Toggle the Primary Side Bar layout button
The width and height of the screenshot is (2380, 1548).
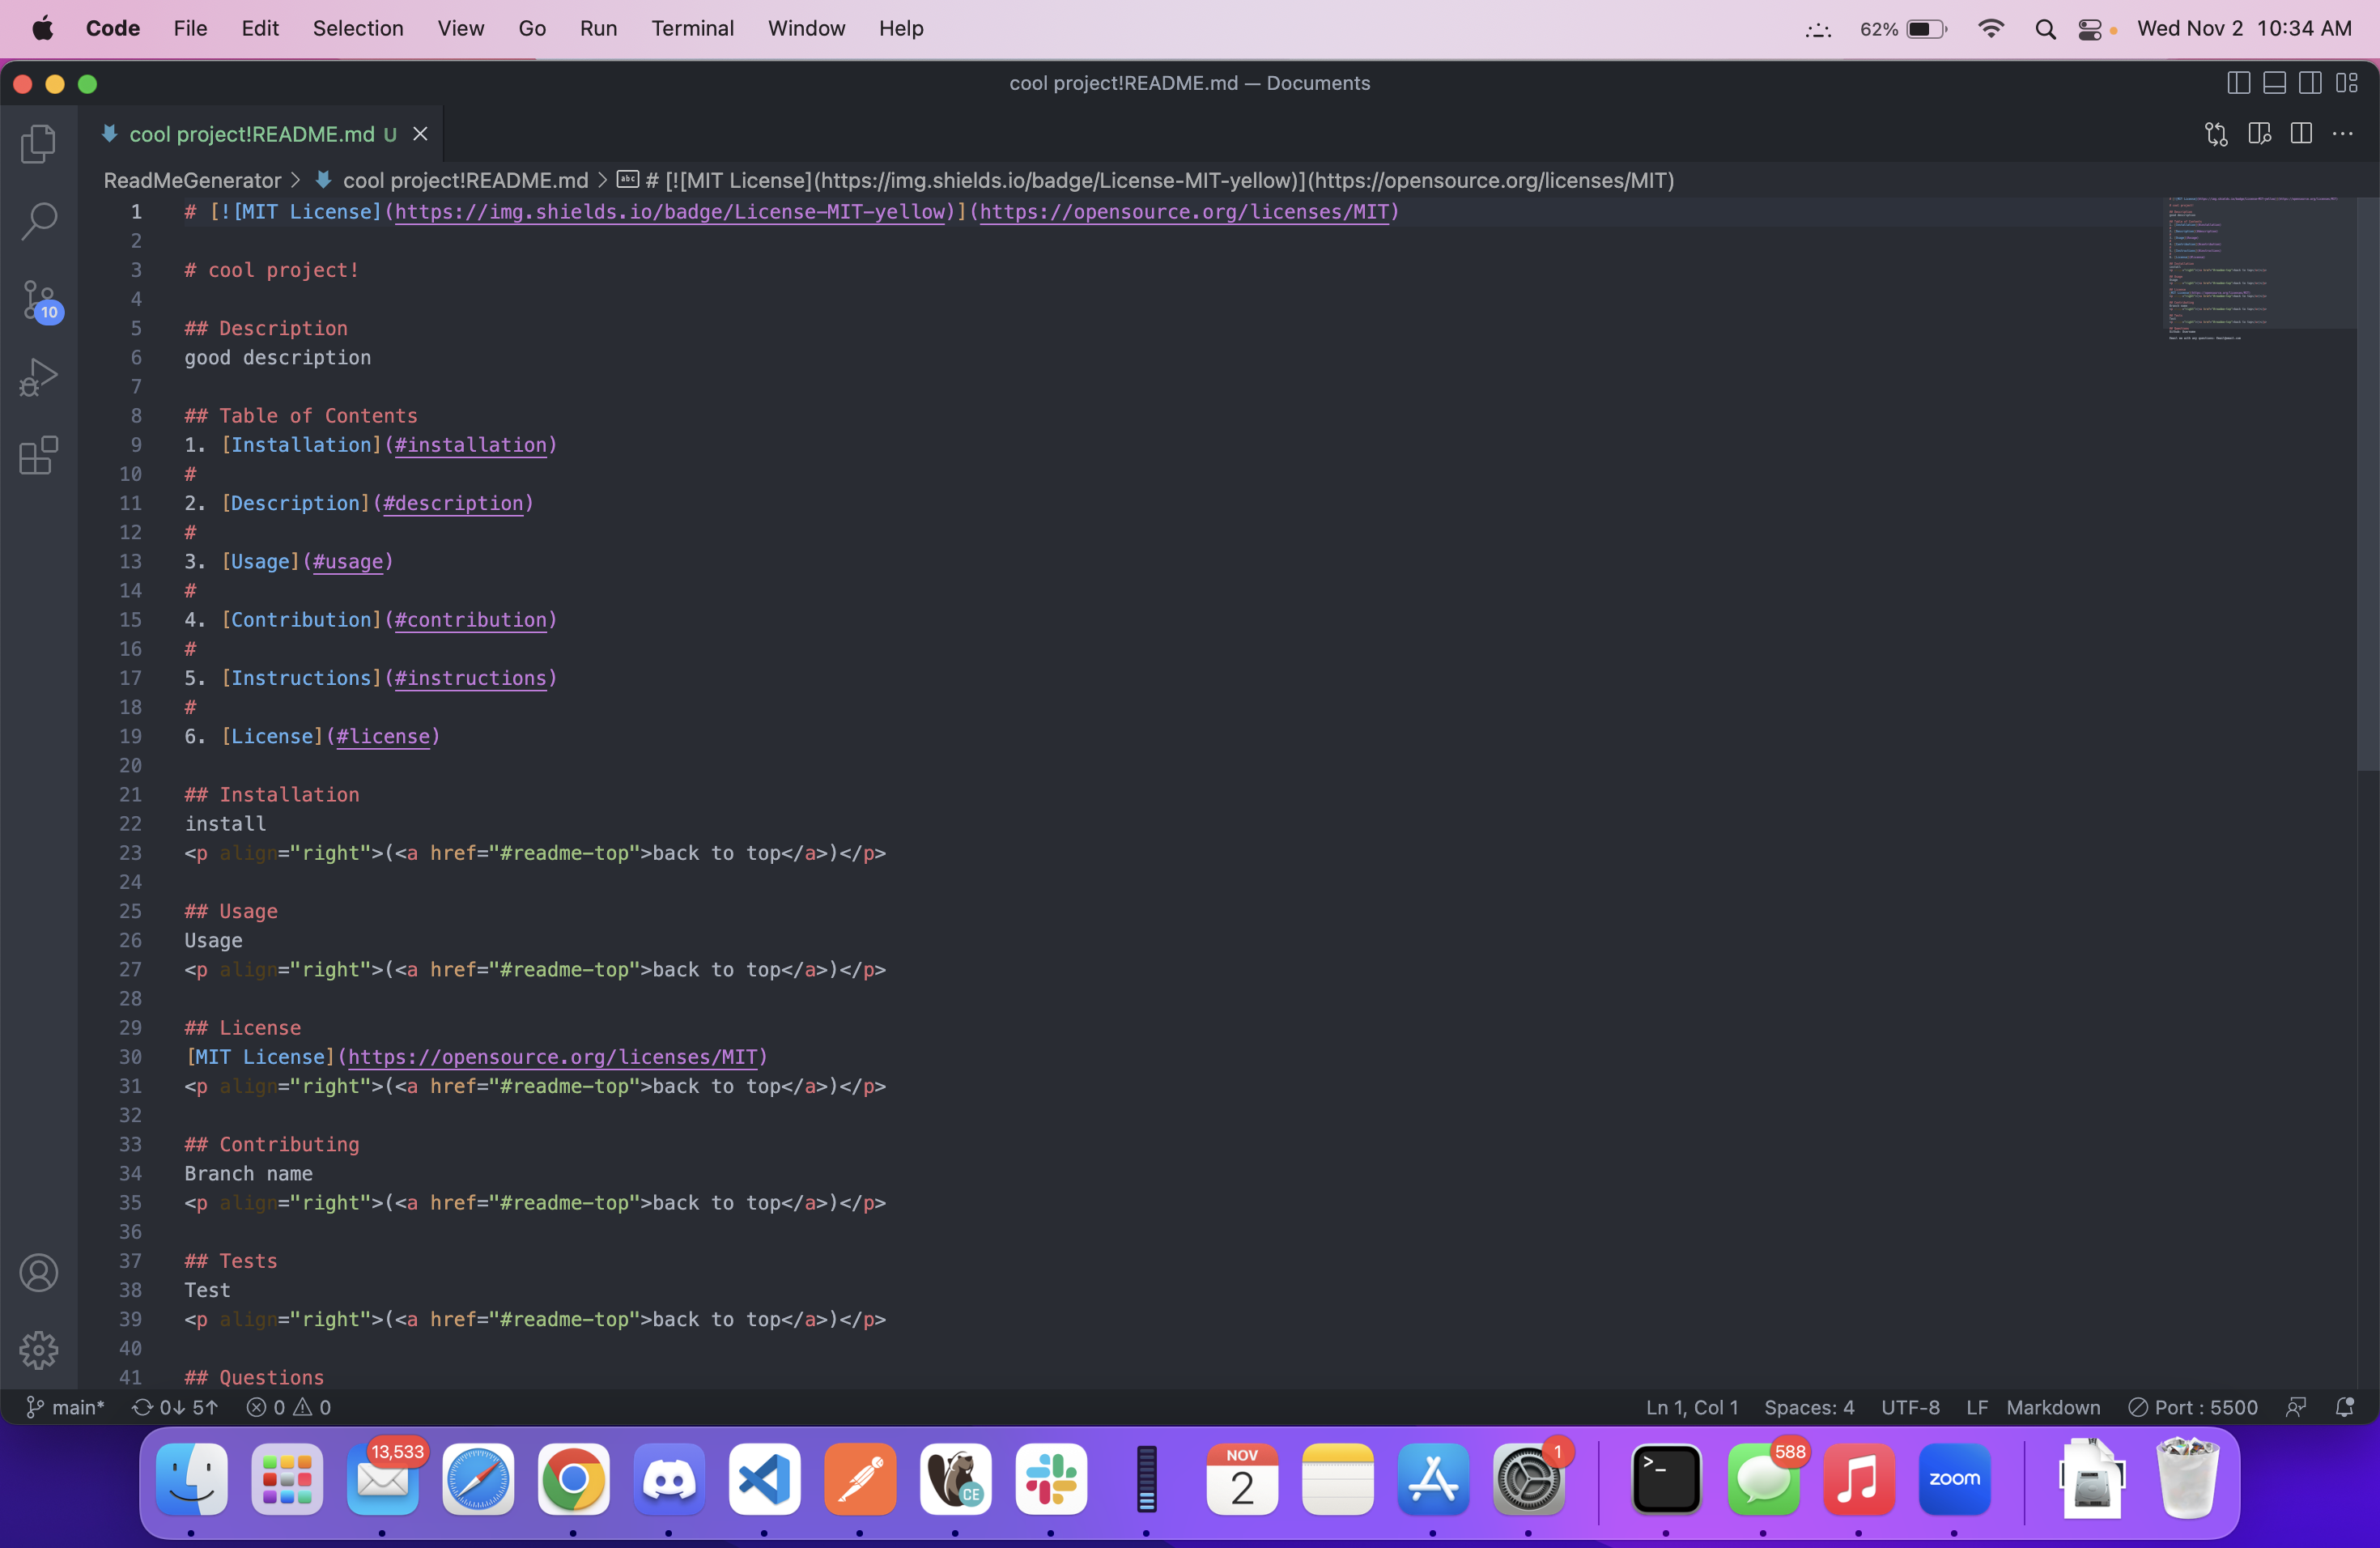[2239, 83]
